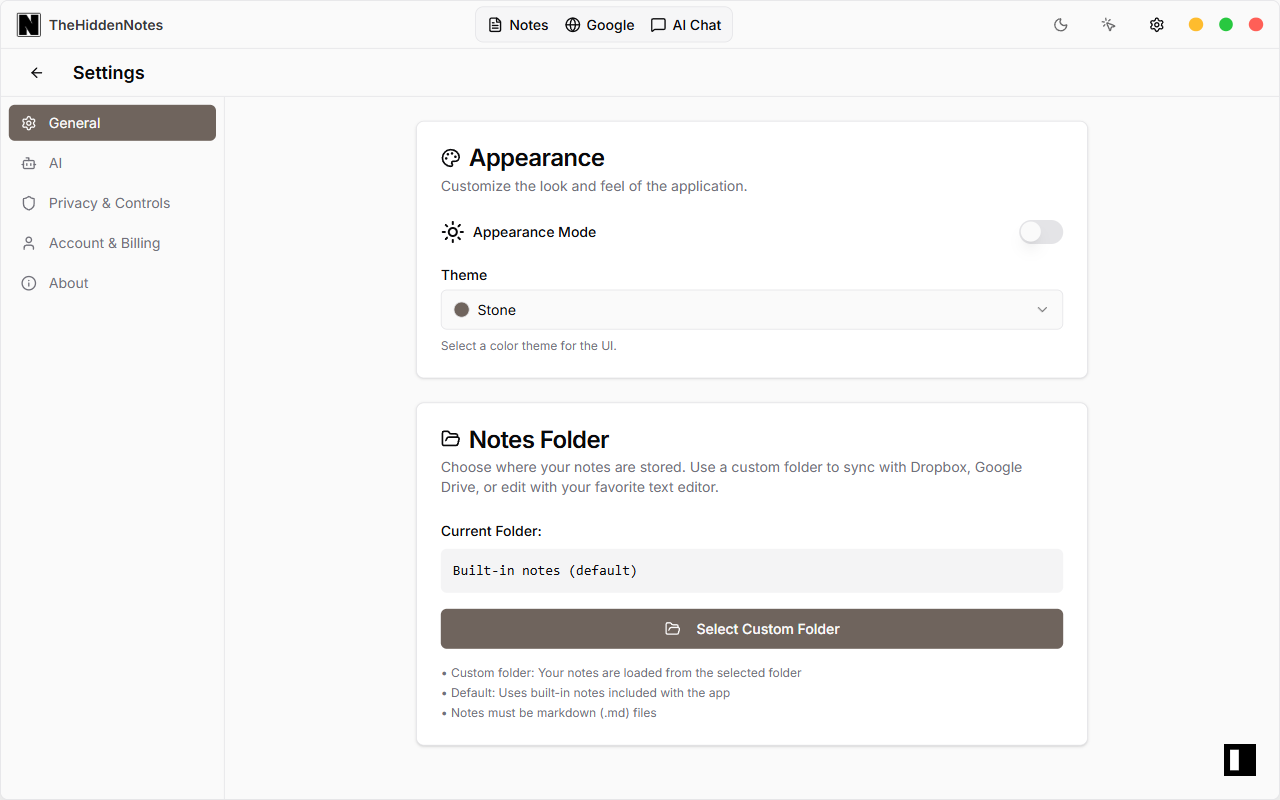1280x800 pixels.
Task: Toggle the Appearance Mode switch
Action: pos(1040,232)
